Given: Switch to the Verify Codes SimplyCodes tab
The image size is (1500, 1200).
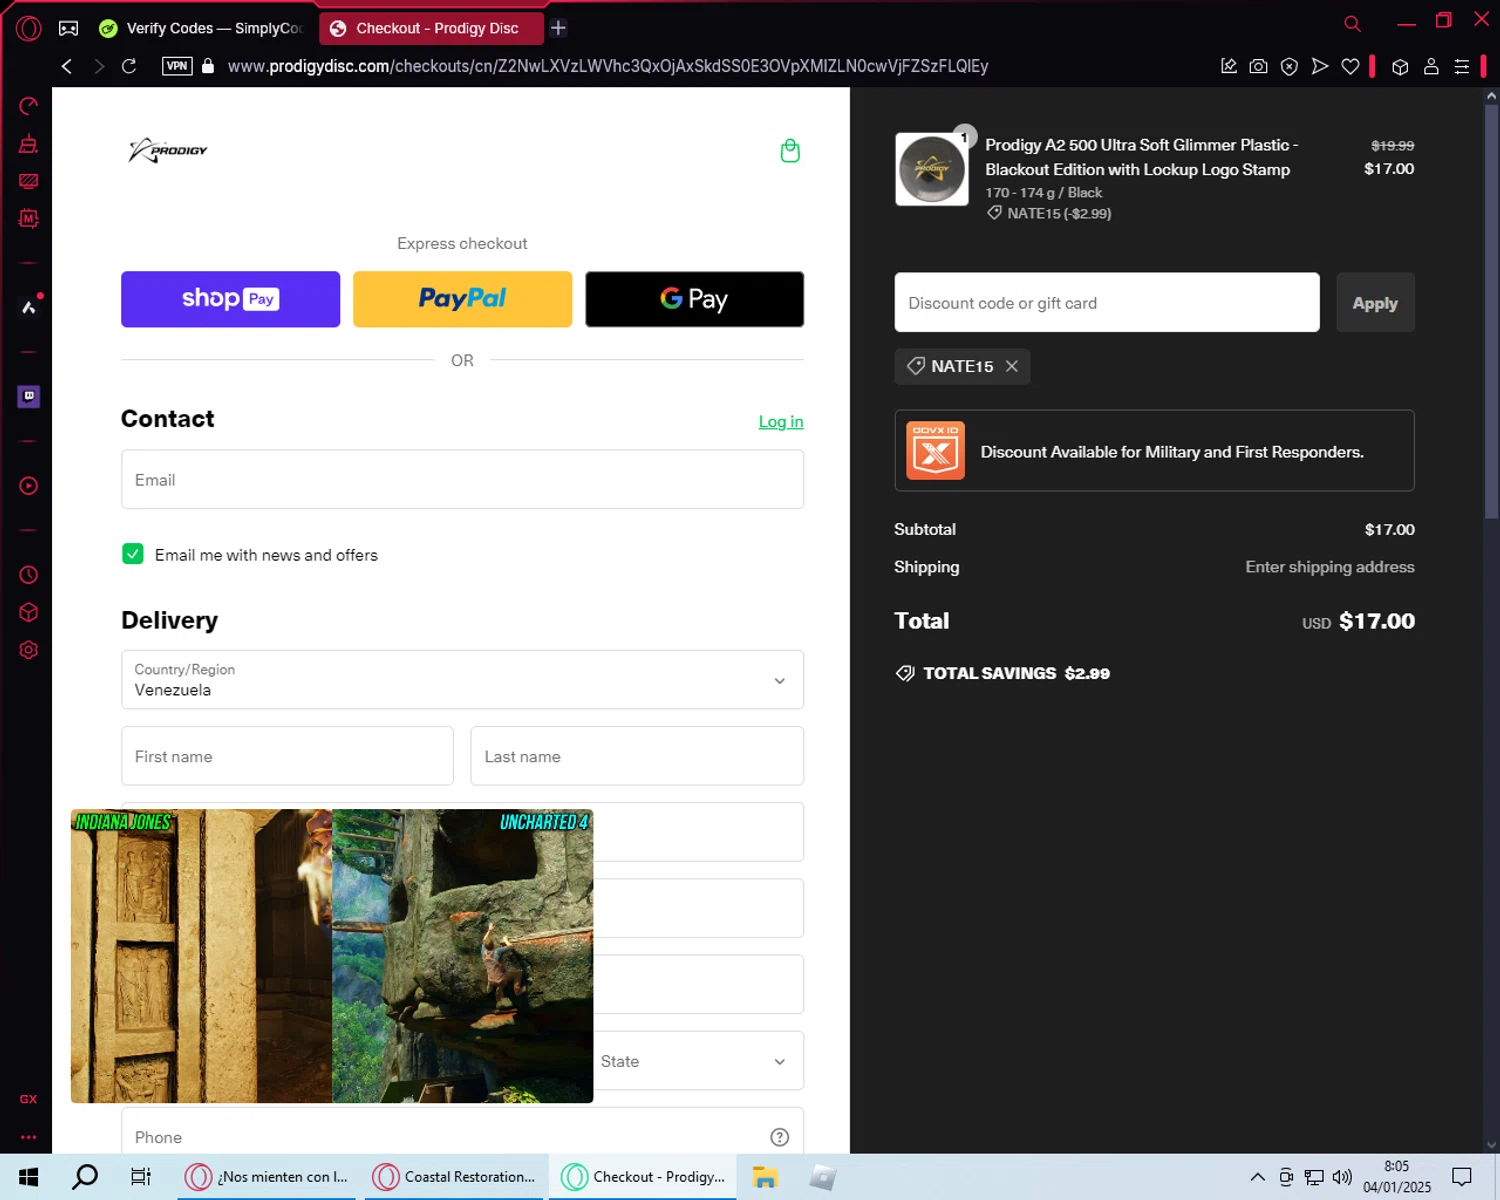Looking at the screenshot, I should point(202,28).
